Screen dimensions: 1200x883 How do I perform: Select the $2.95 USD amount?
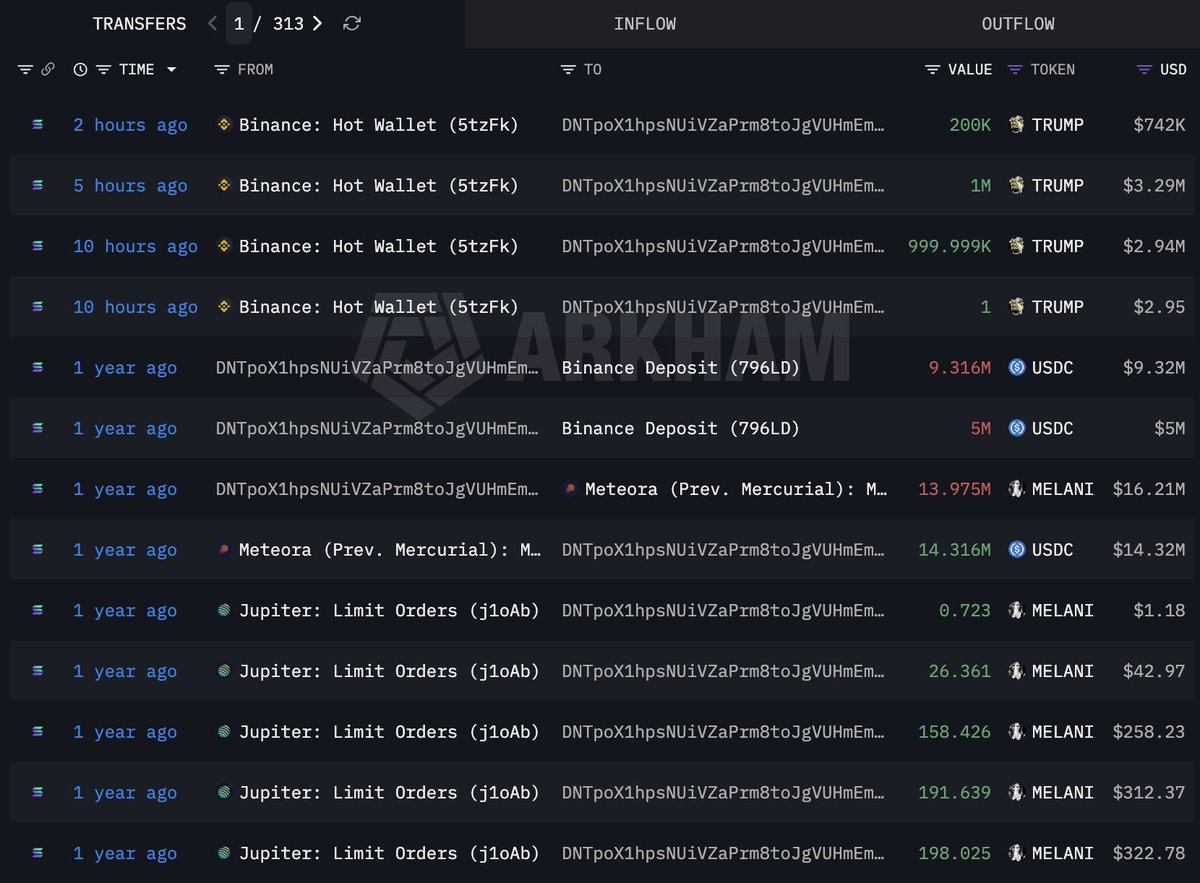coord(1158,307)
